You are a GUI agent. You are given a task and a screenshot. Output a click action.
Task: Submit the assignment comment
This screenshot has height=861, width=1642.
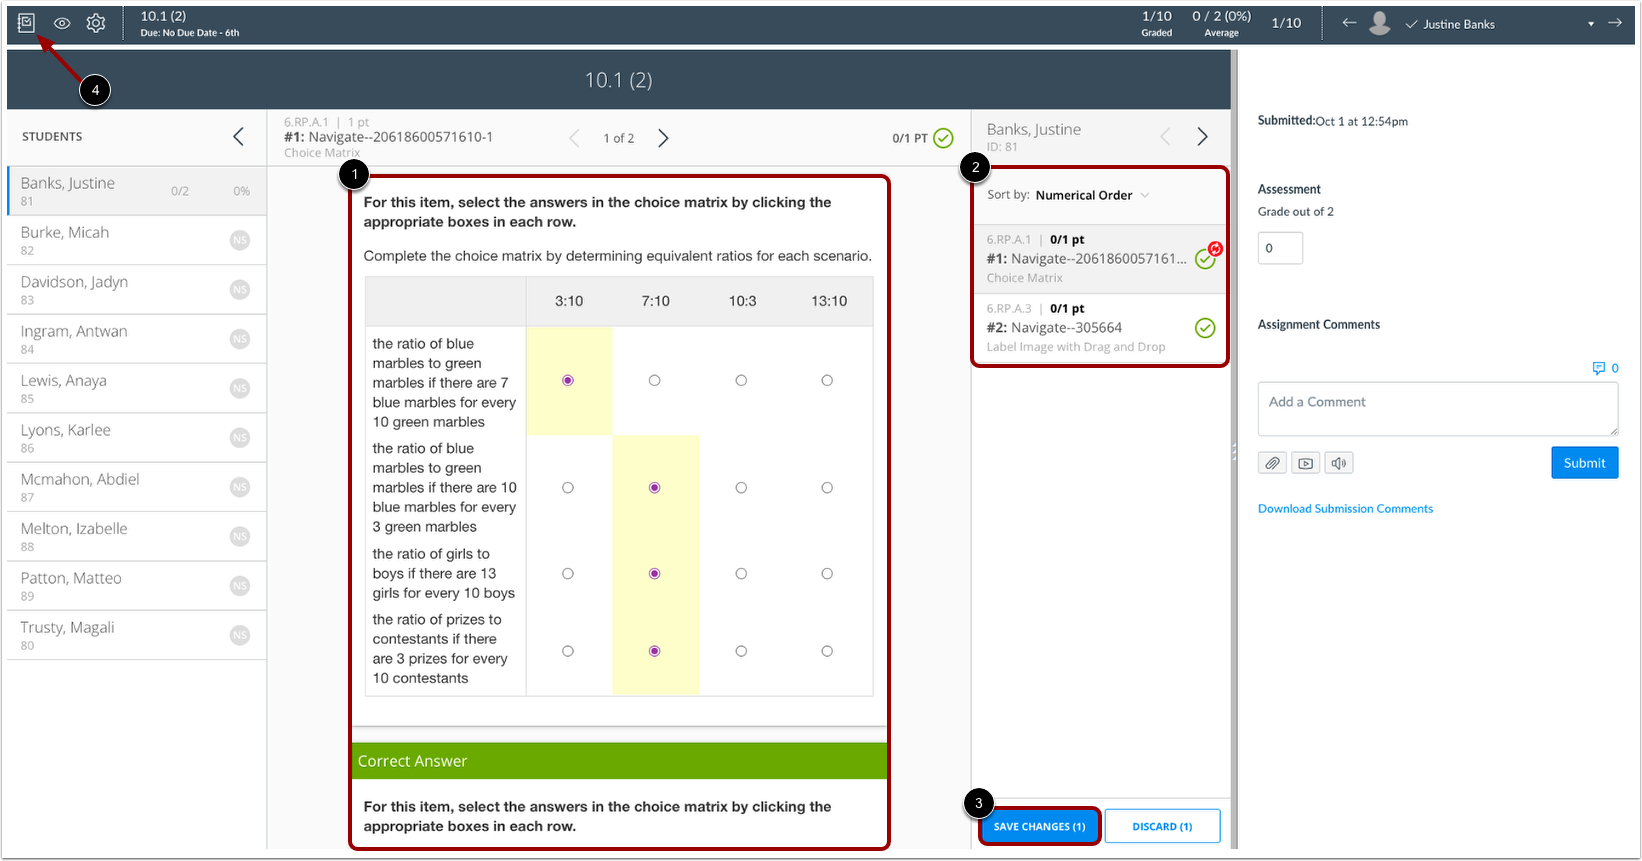(x=1584, y=463)
